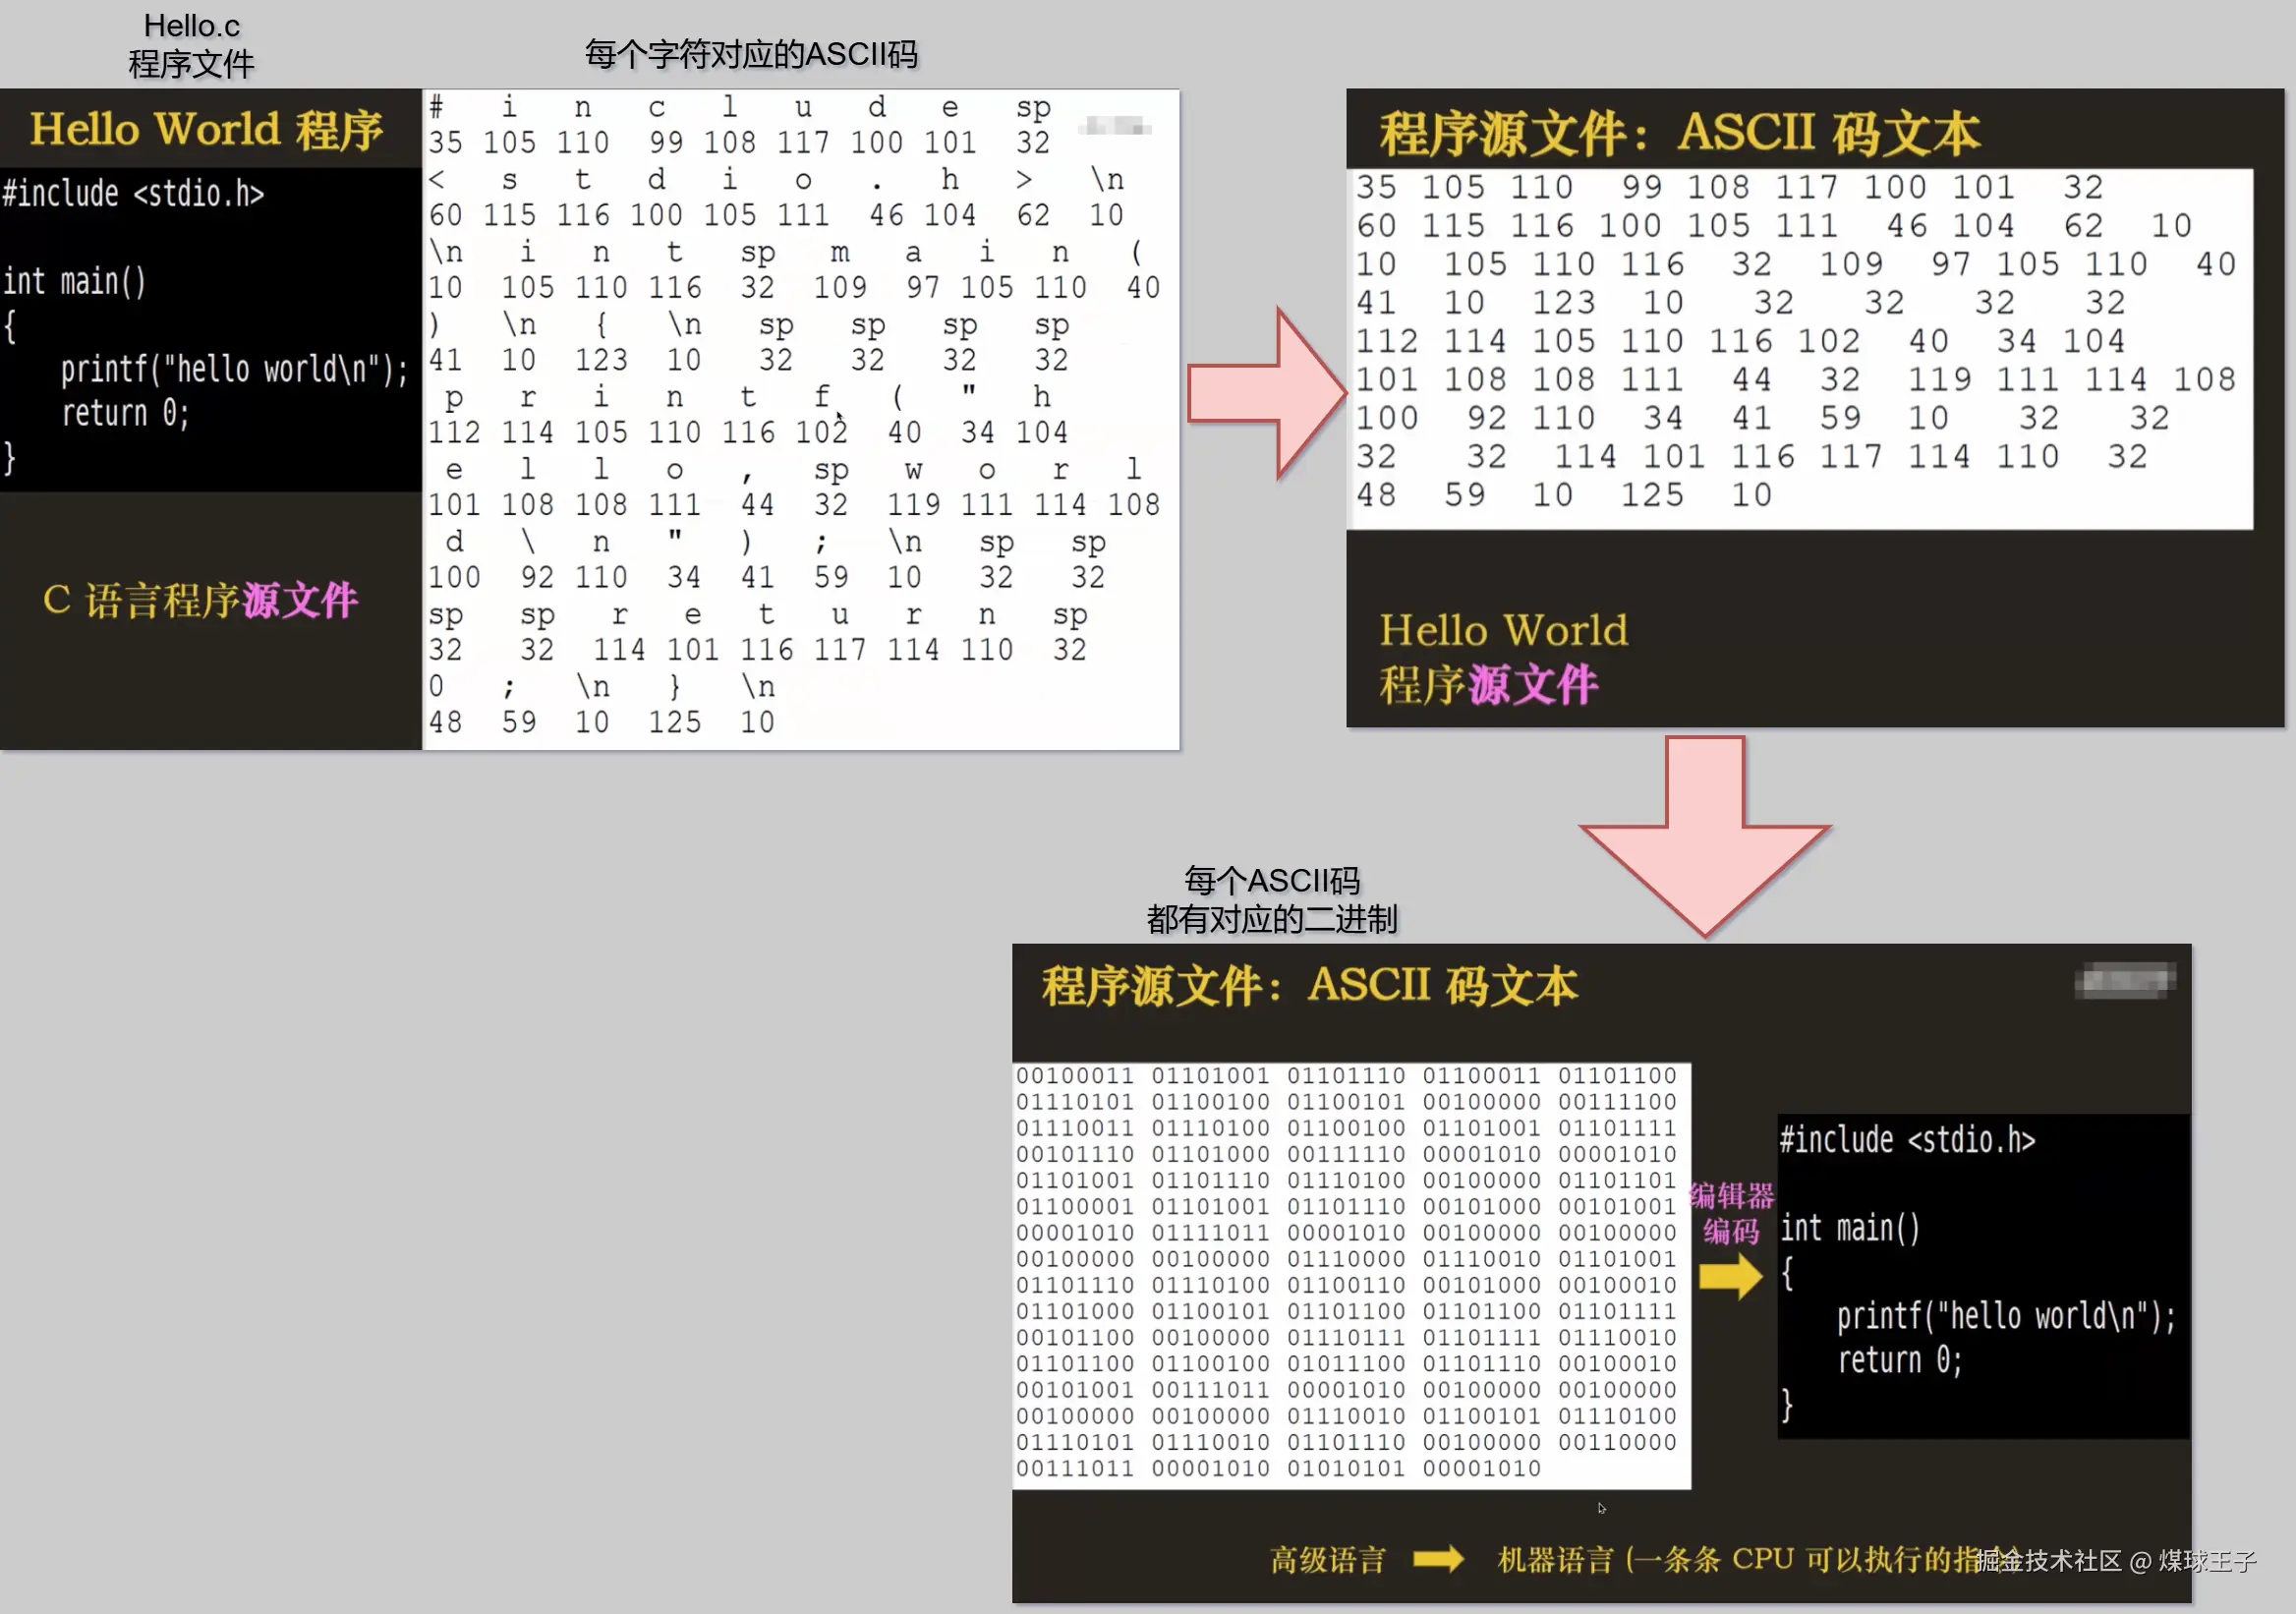Click the C 语言程序源文件 label

pyautogui.click(x=200, y=600)
